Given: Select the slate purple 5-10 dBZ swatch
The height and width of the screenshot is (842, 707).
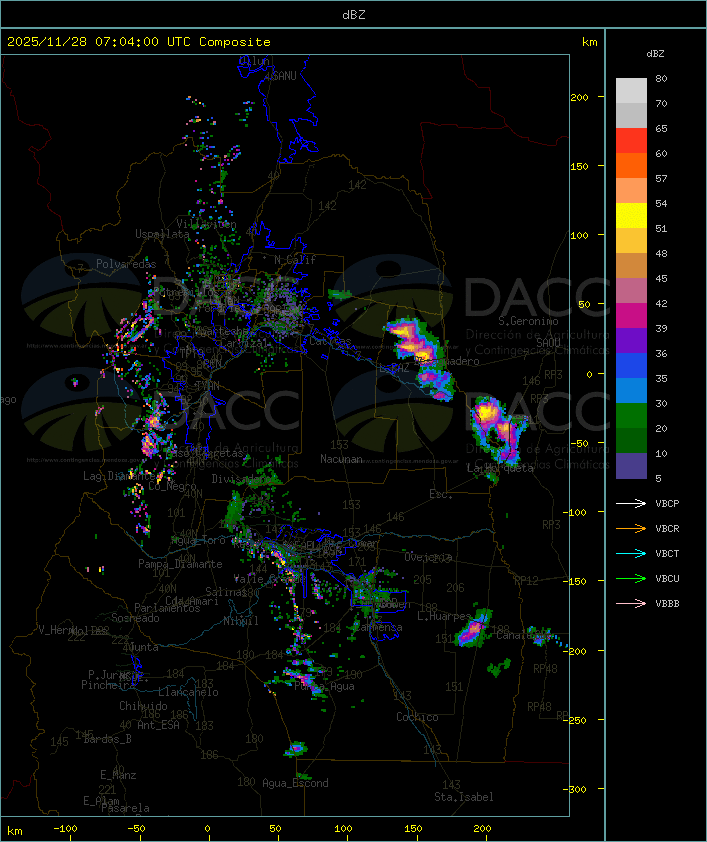Looking at the screenshot, I should [631, 466].
